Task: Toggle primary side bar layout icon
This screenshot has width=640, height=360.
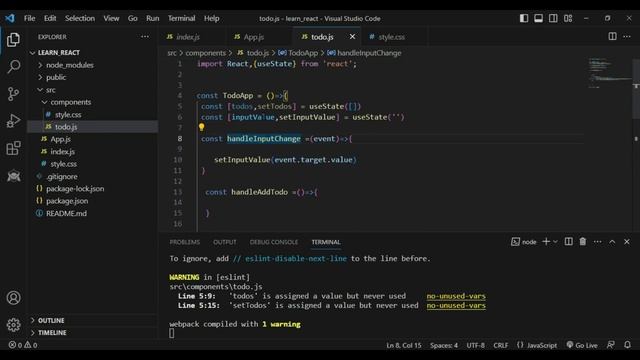Action: point(524,18)
